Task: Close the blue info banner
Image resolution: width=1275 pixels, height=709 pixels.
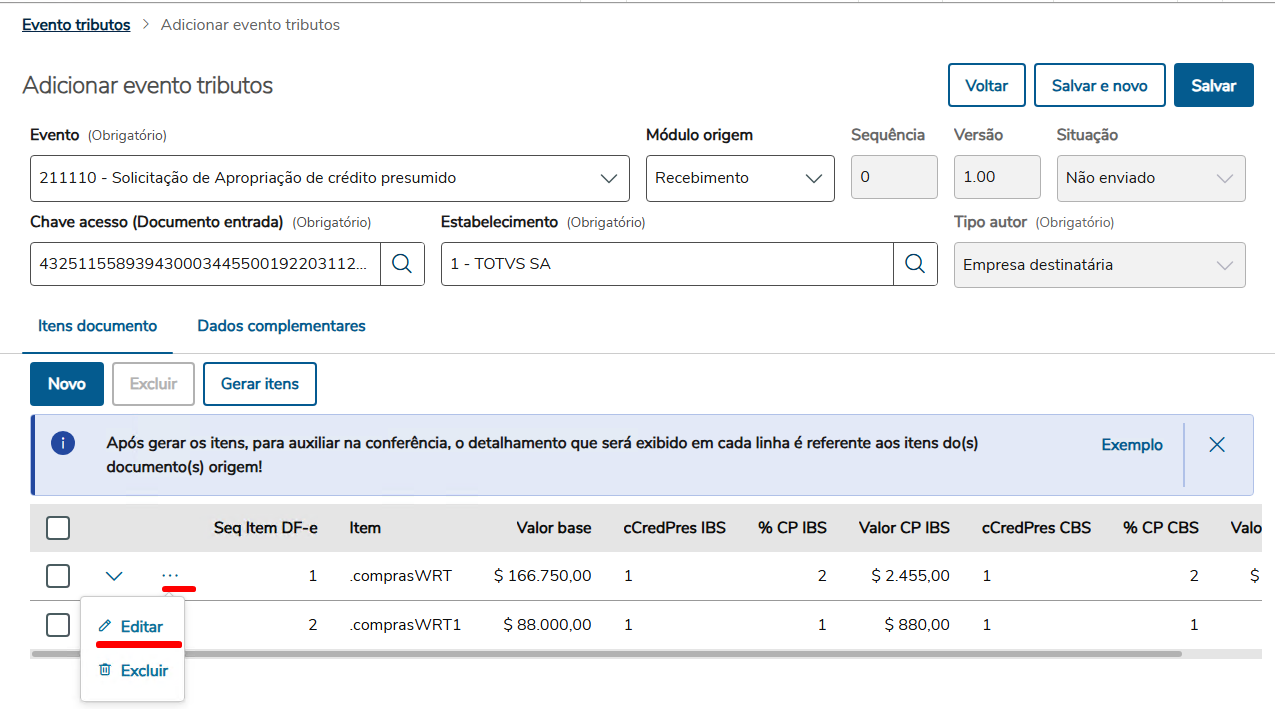Action: coord(1217,445)
